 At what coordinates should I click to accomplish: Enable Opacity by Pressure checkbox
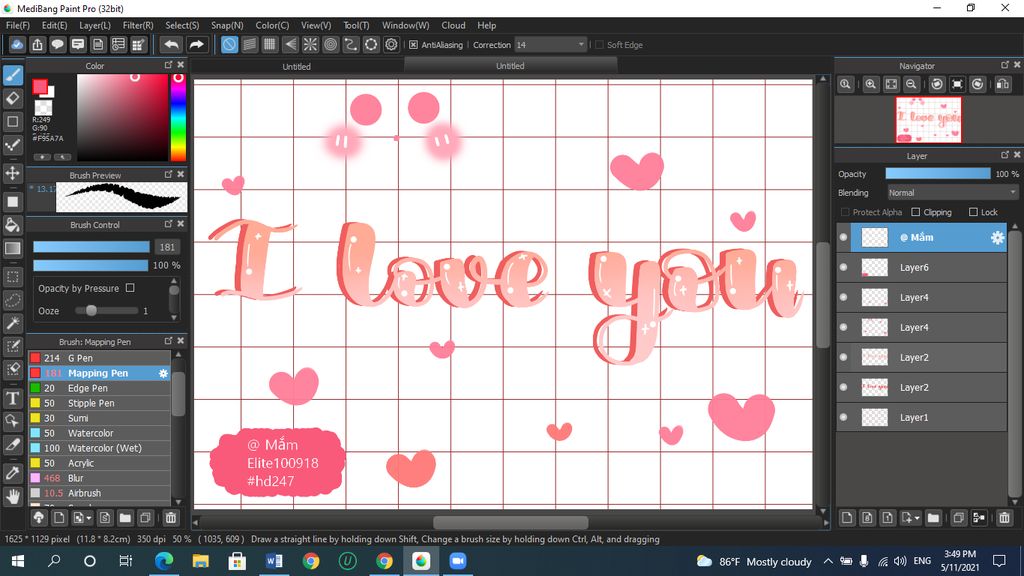pyautogui.click(x=130, y=288)
